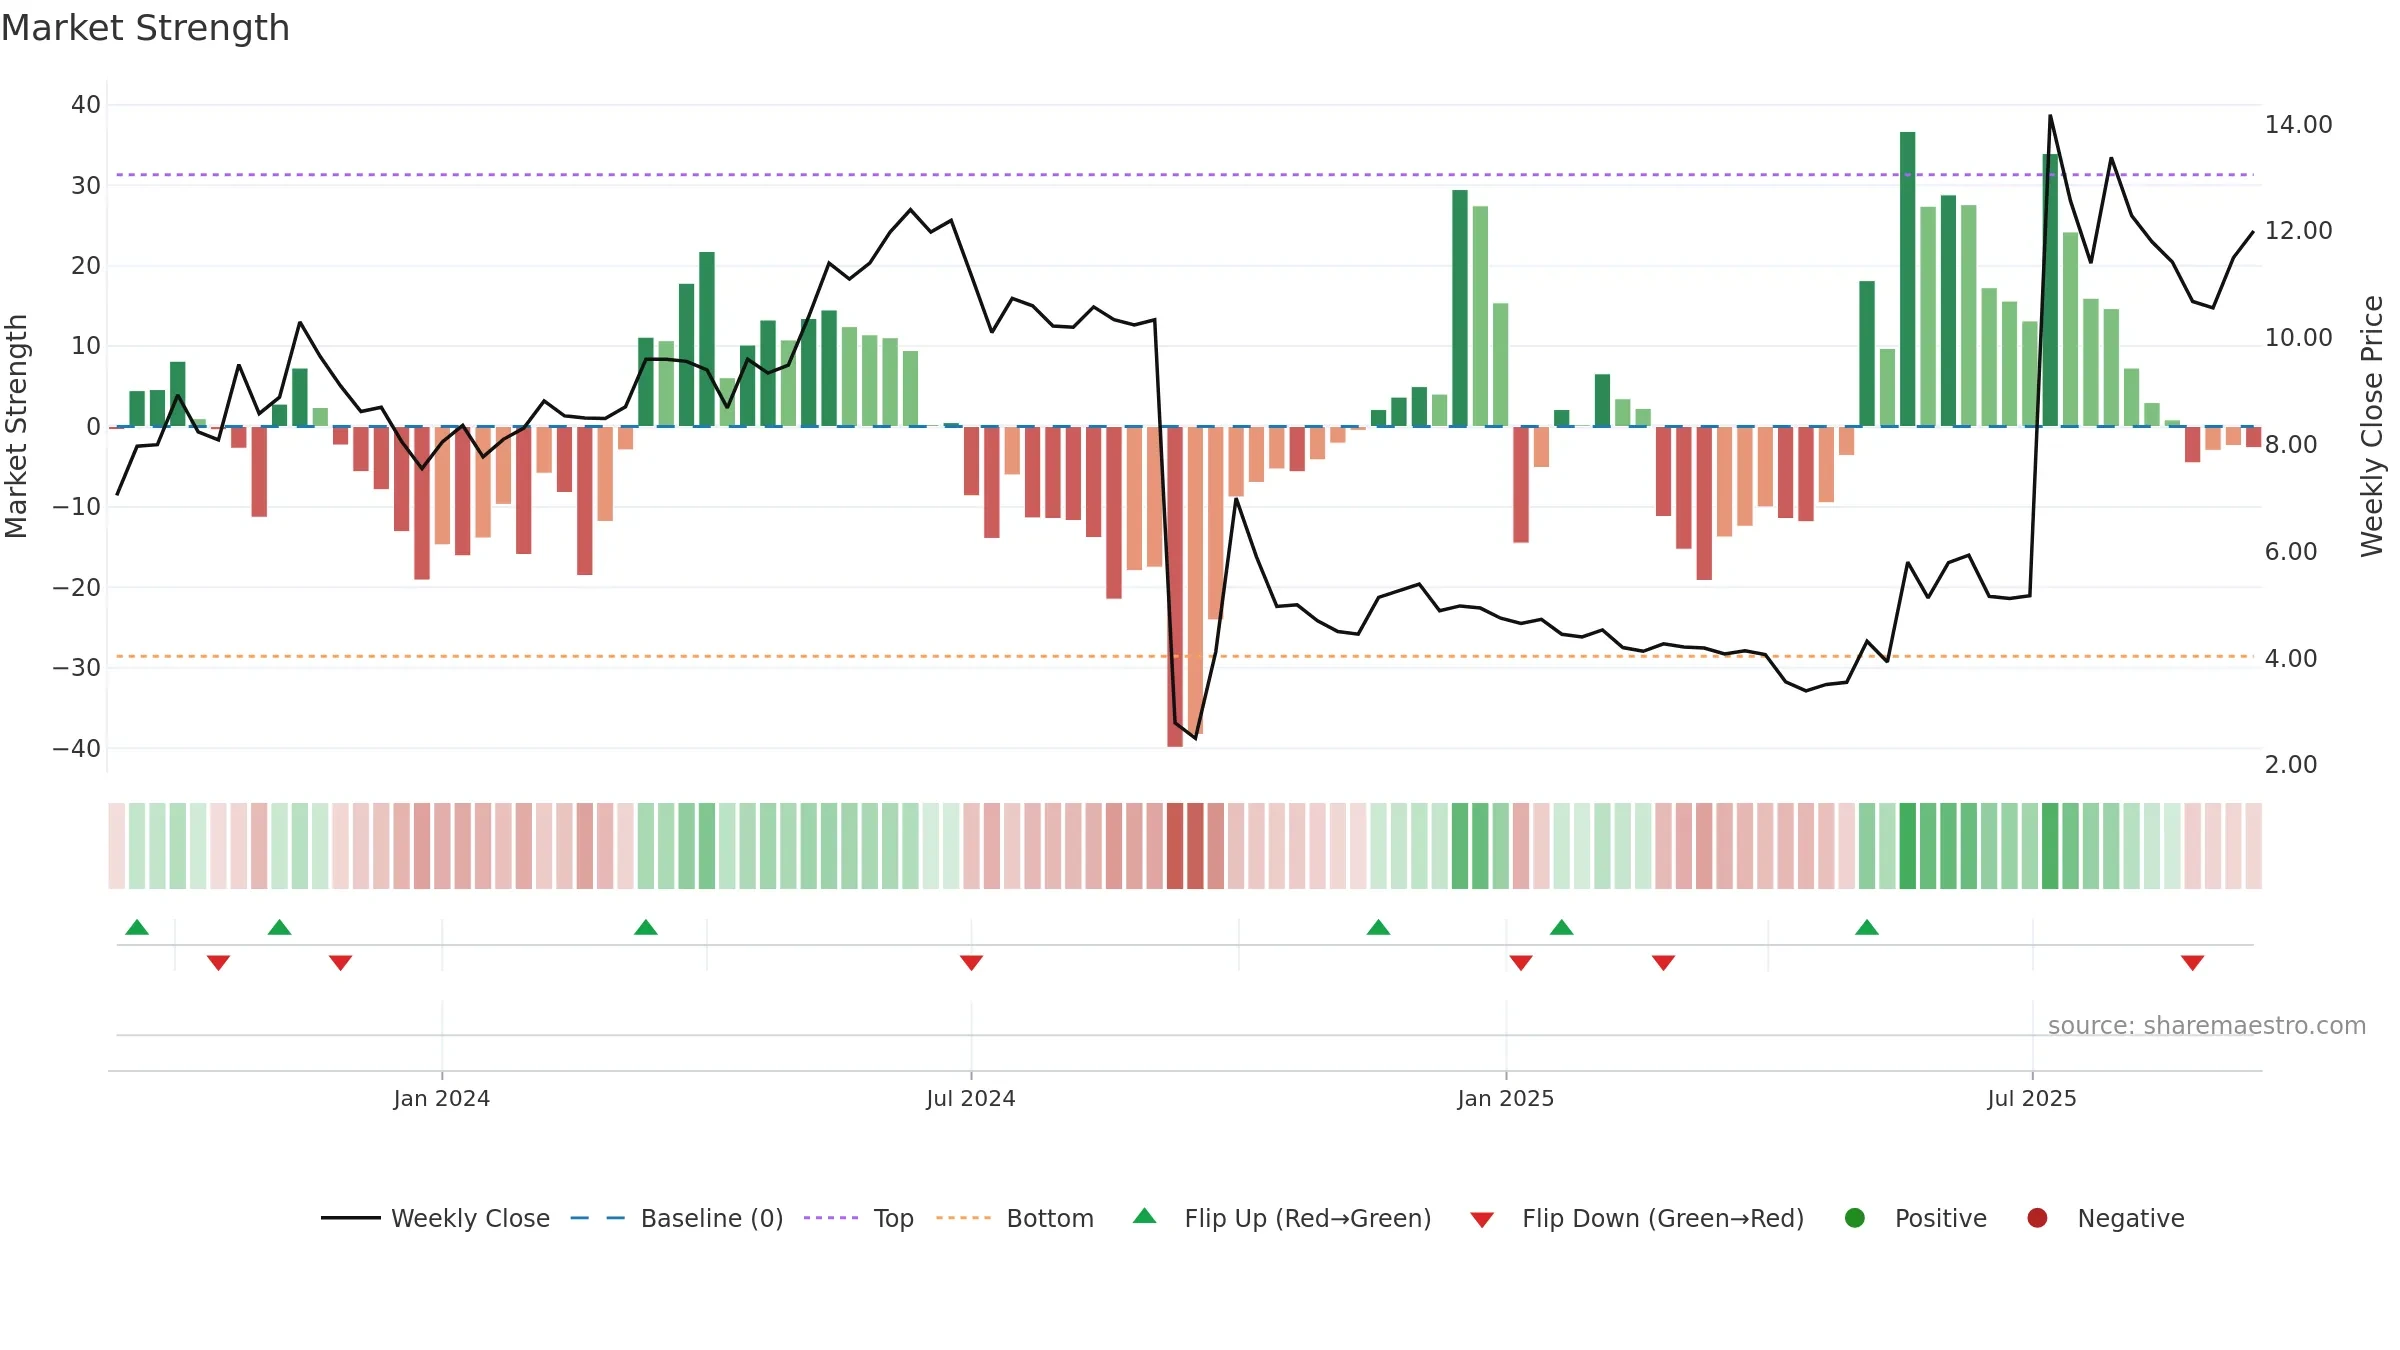Click the red Negative legend circle

[x=2037, y=1218]
